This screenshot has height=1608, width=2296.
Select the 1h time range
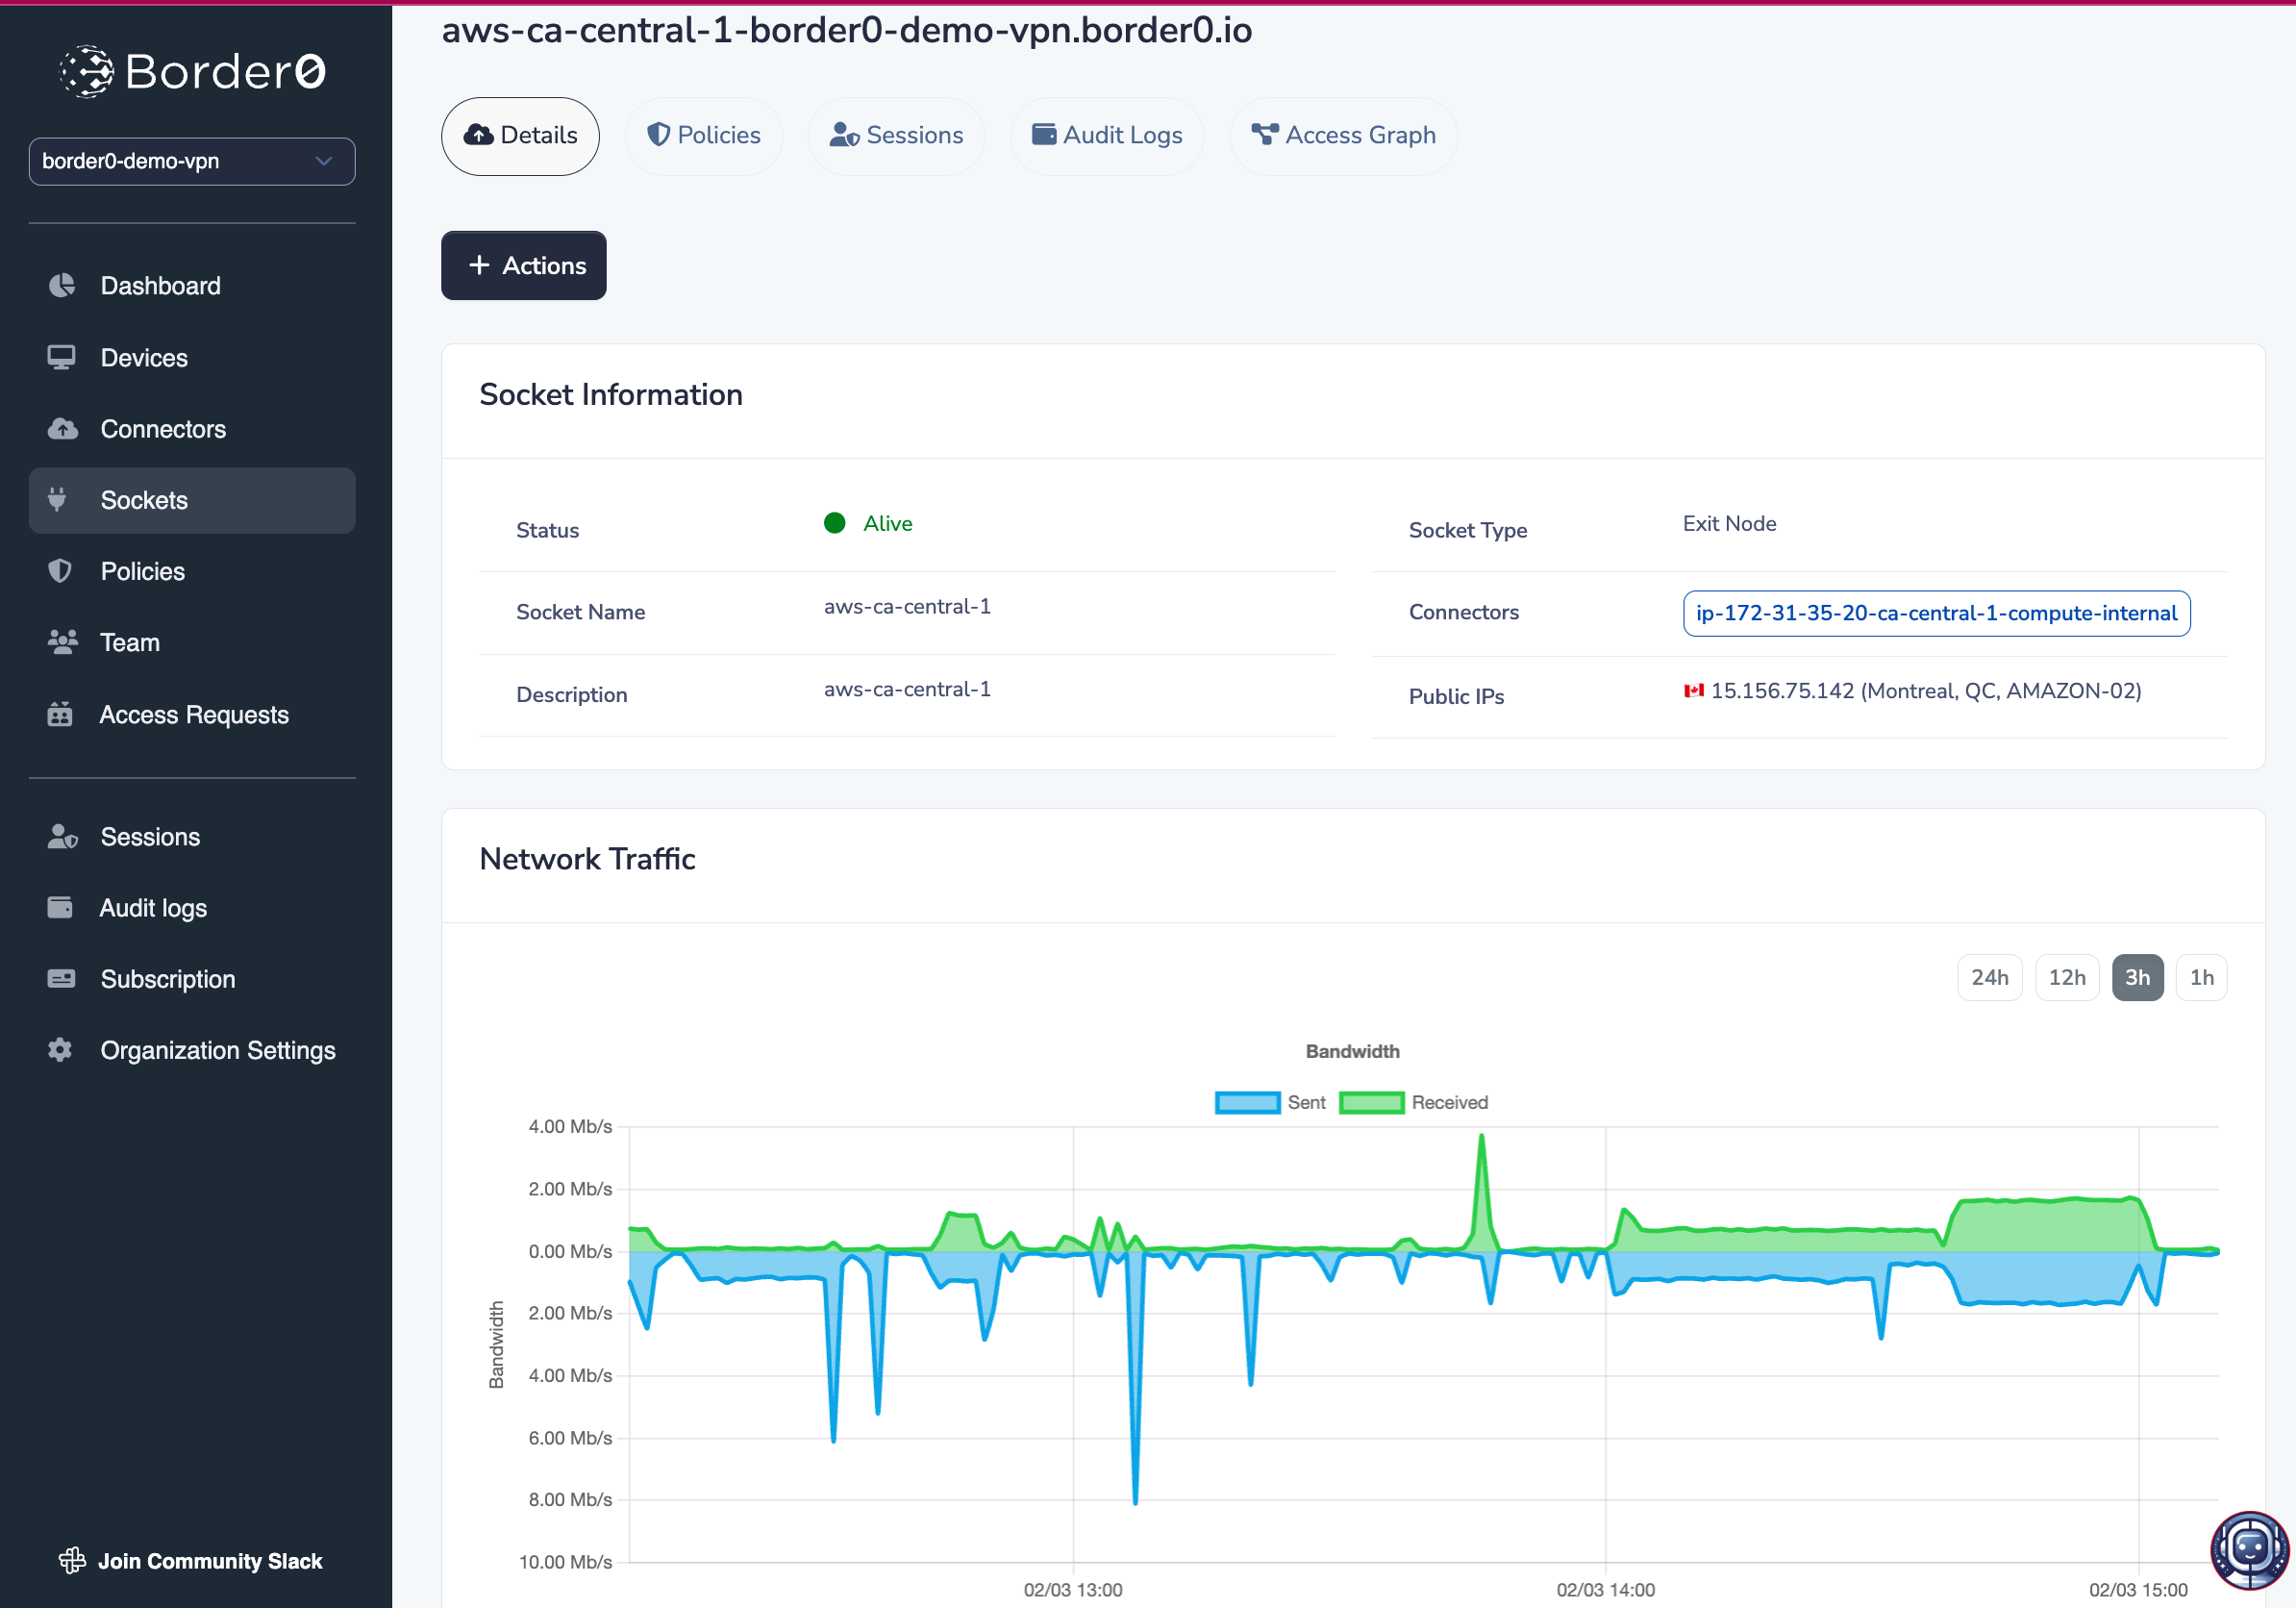tap(2202, 977)
